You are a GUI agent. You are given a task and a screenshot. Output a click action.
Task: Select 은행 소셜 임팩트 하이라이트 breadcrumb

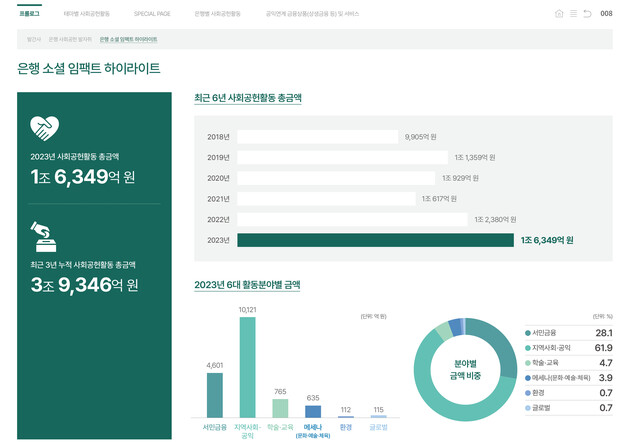click(x=129, y=39)
